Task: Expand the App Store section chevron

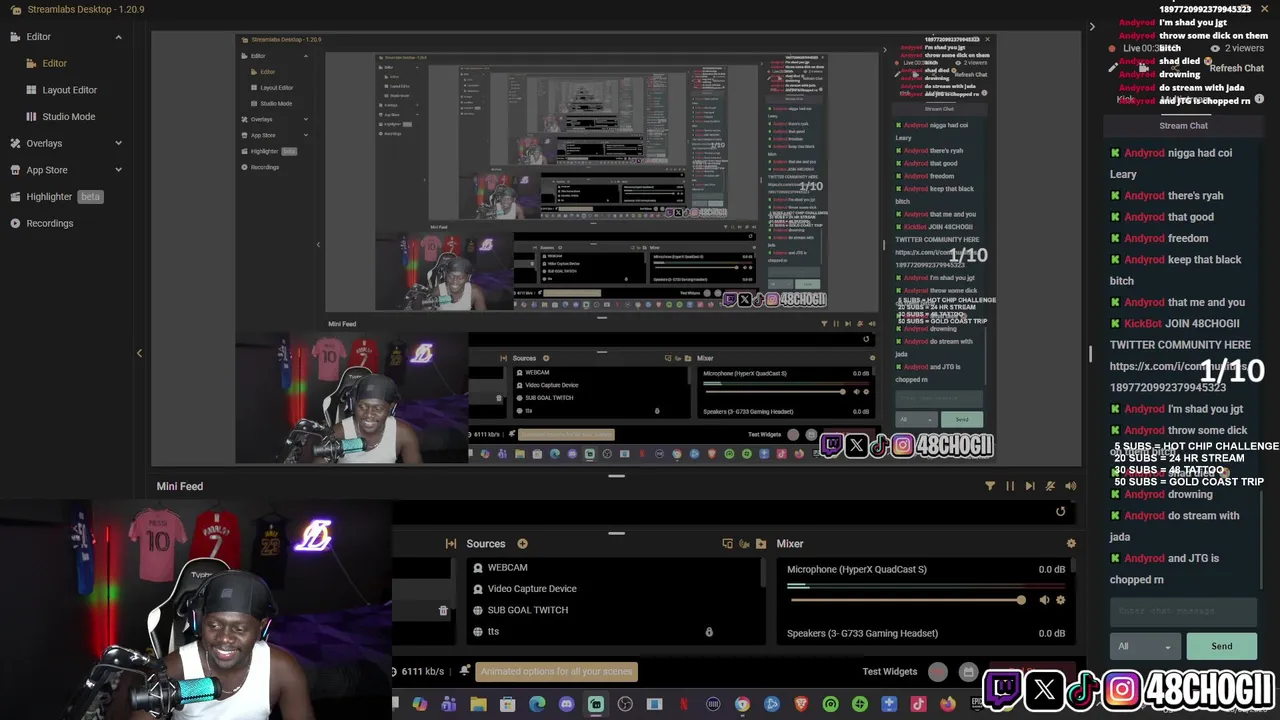Action: (118, 170)
